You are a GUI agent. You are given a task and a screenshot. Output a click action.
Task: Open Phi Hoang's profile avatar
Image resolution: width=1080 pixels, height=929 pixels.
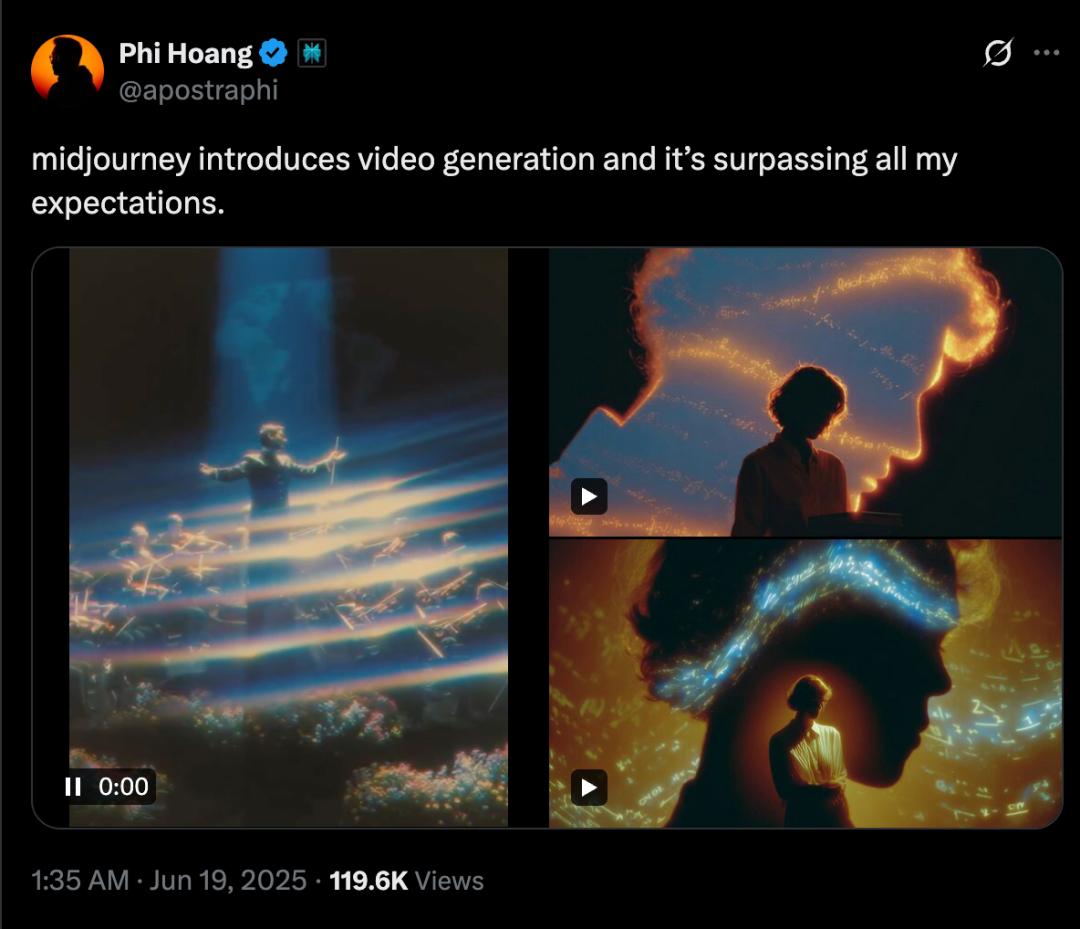click(x=67, y=68)
